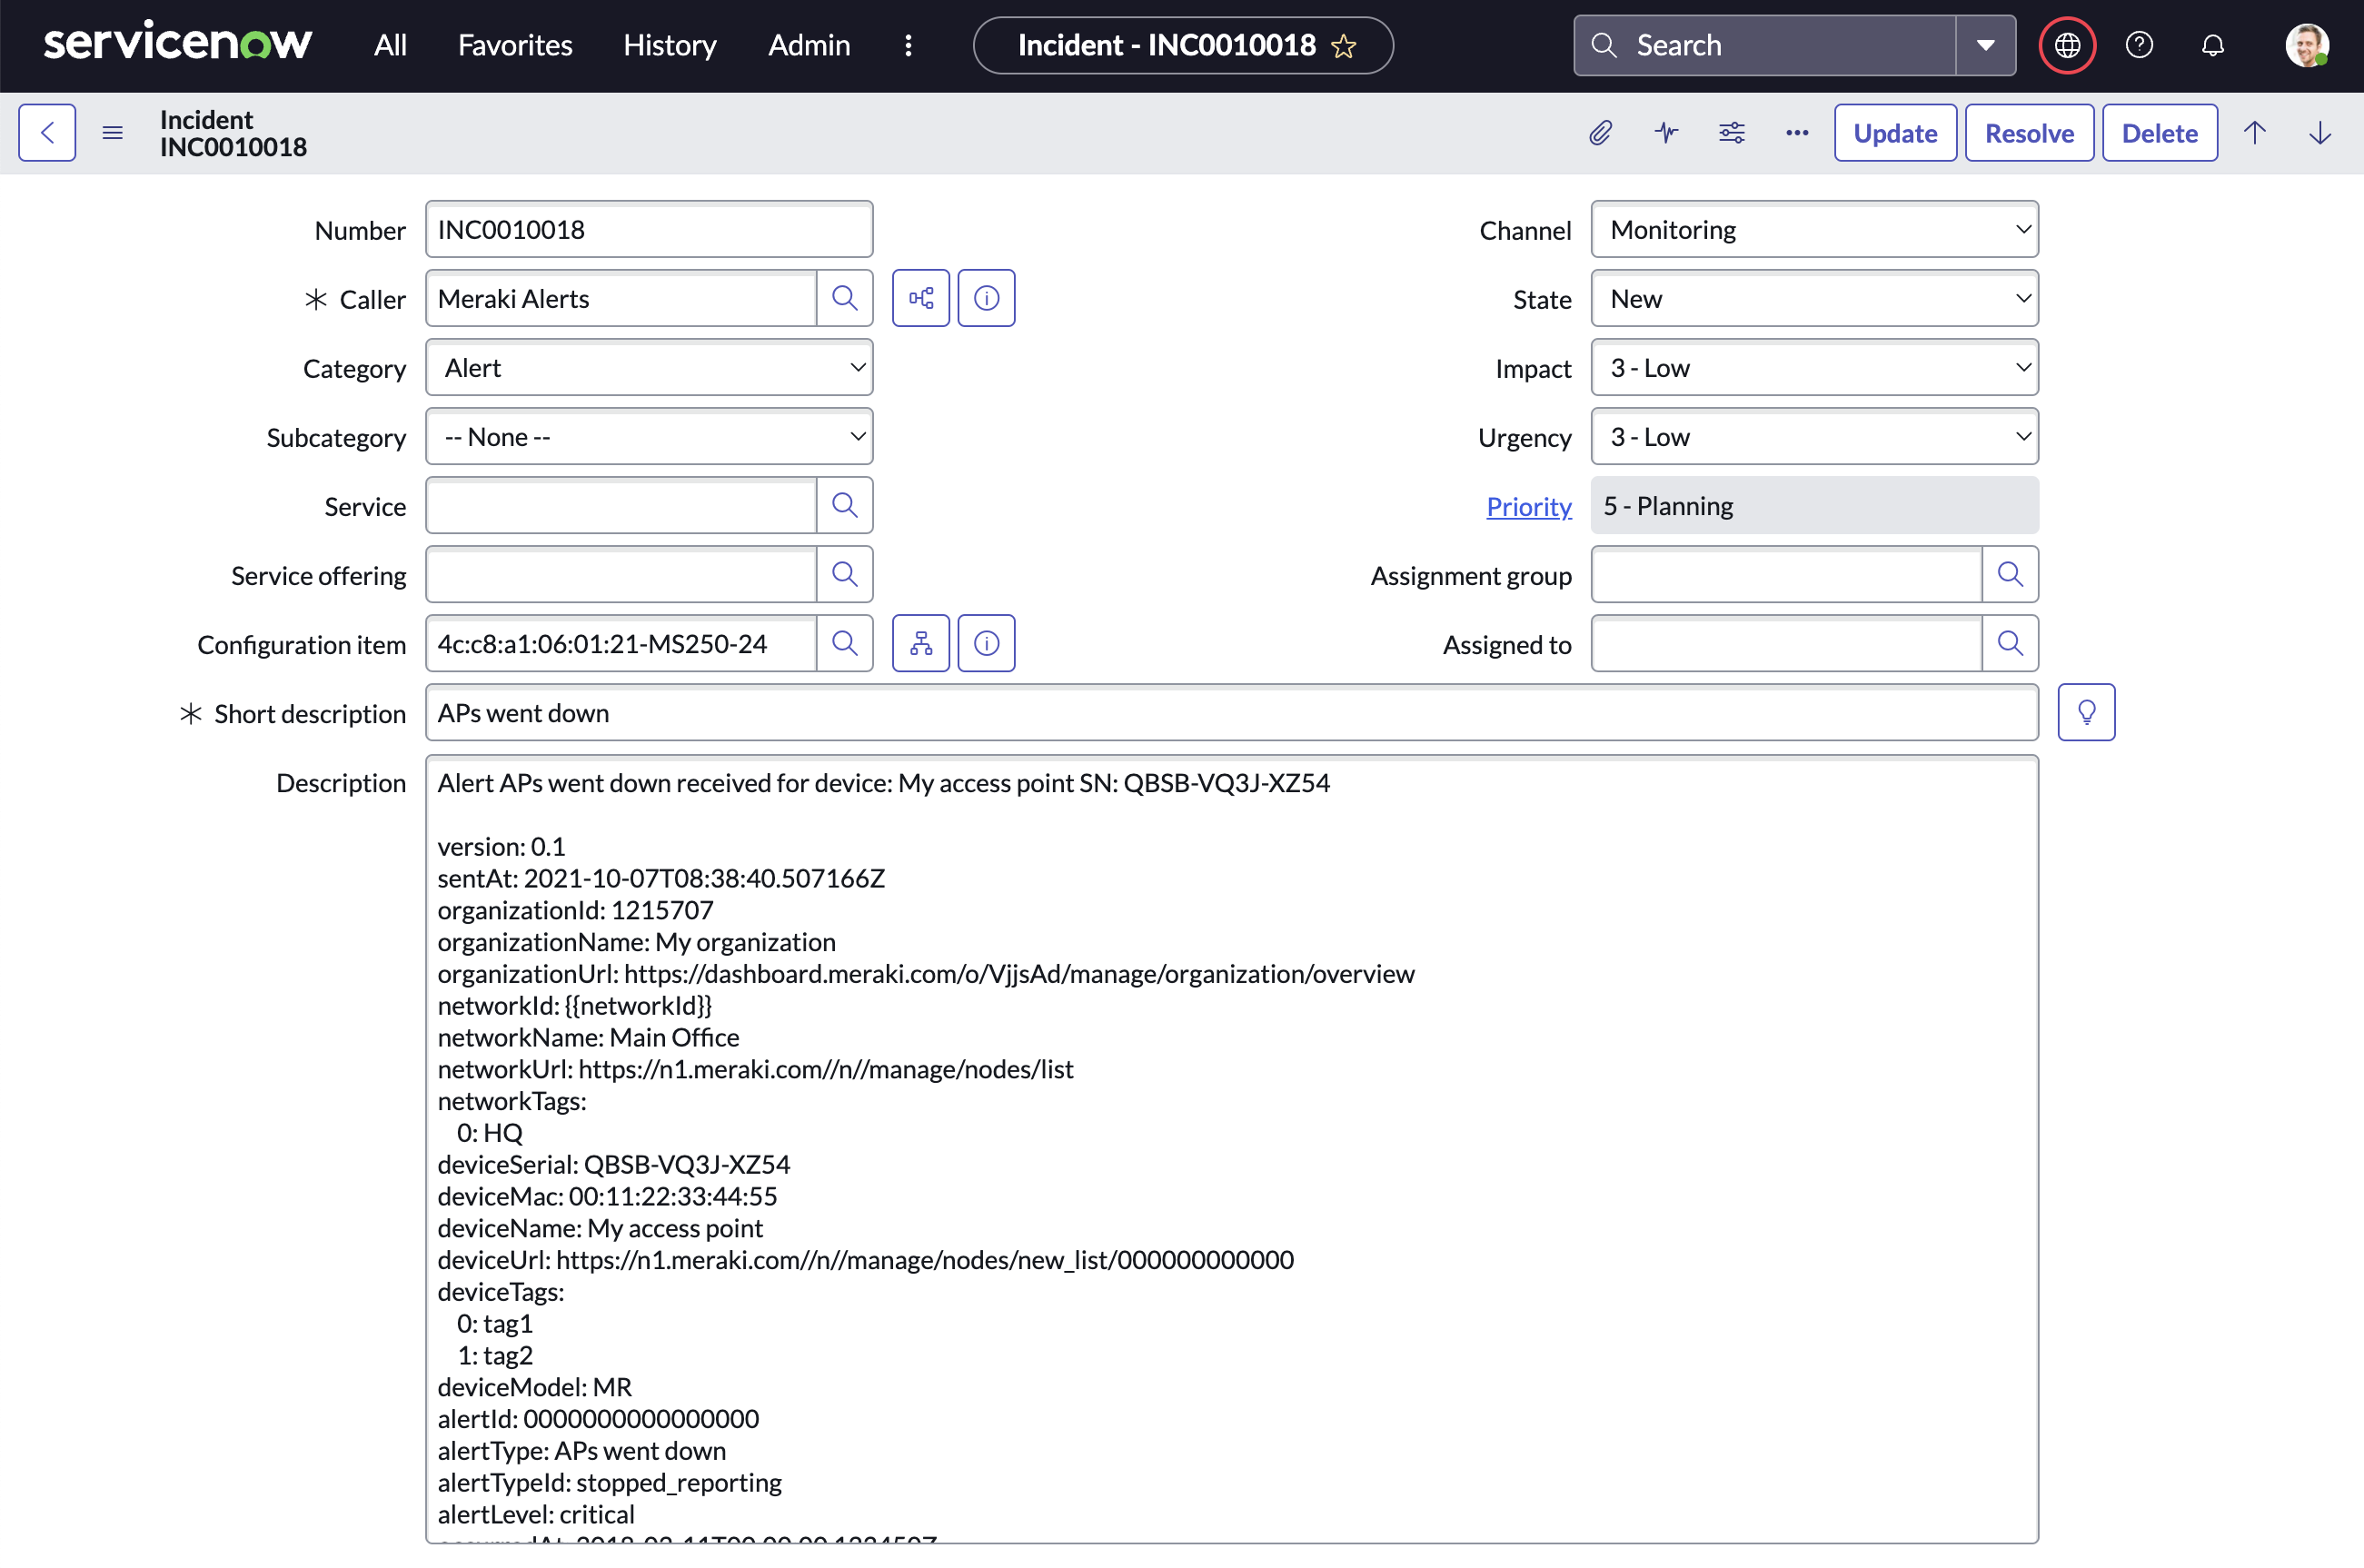Open the Caller lookup search
This screenshot has height=1568, width=2364.
point(845,298)
